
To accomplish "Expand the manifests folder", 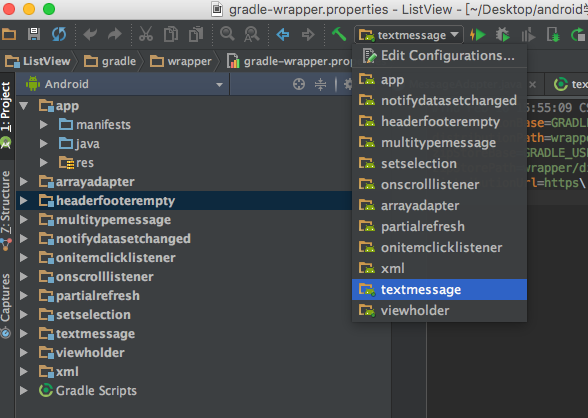I will 44,124.
